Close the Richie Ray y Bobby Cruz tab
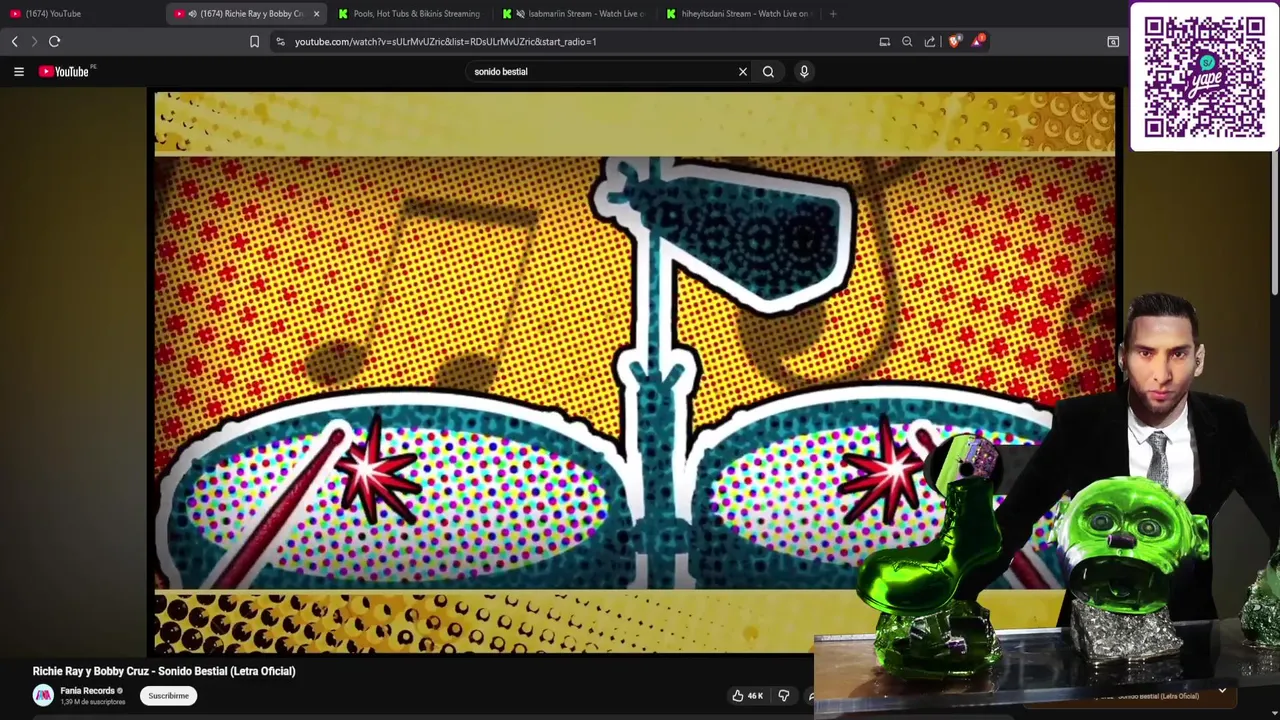 tap(316, 13)
